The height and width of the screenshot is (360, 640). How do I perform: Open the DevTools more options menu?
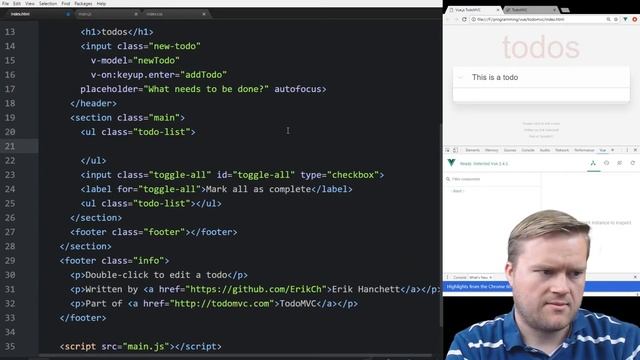[627, 150]
